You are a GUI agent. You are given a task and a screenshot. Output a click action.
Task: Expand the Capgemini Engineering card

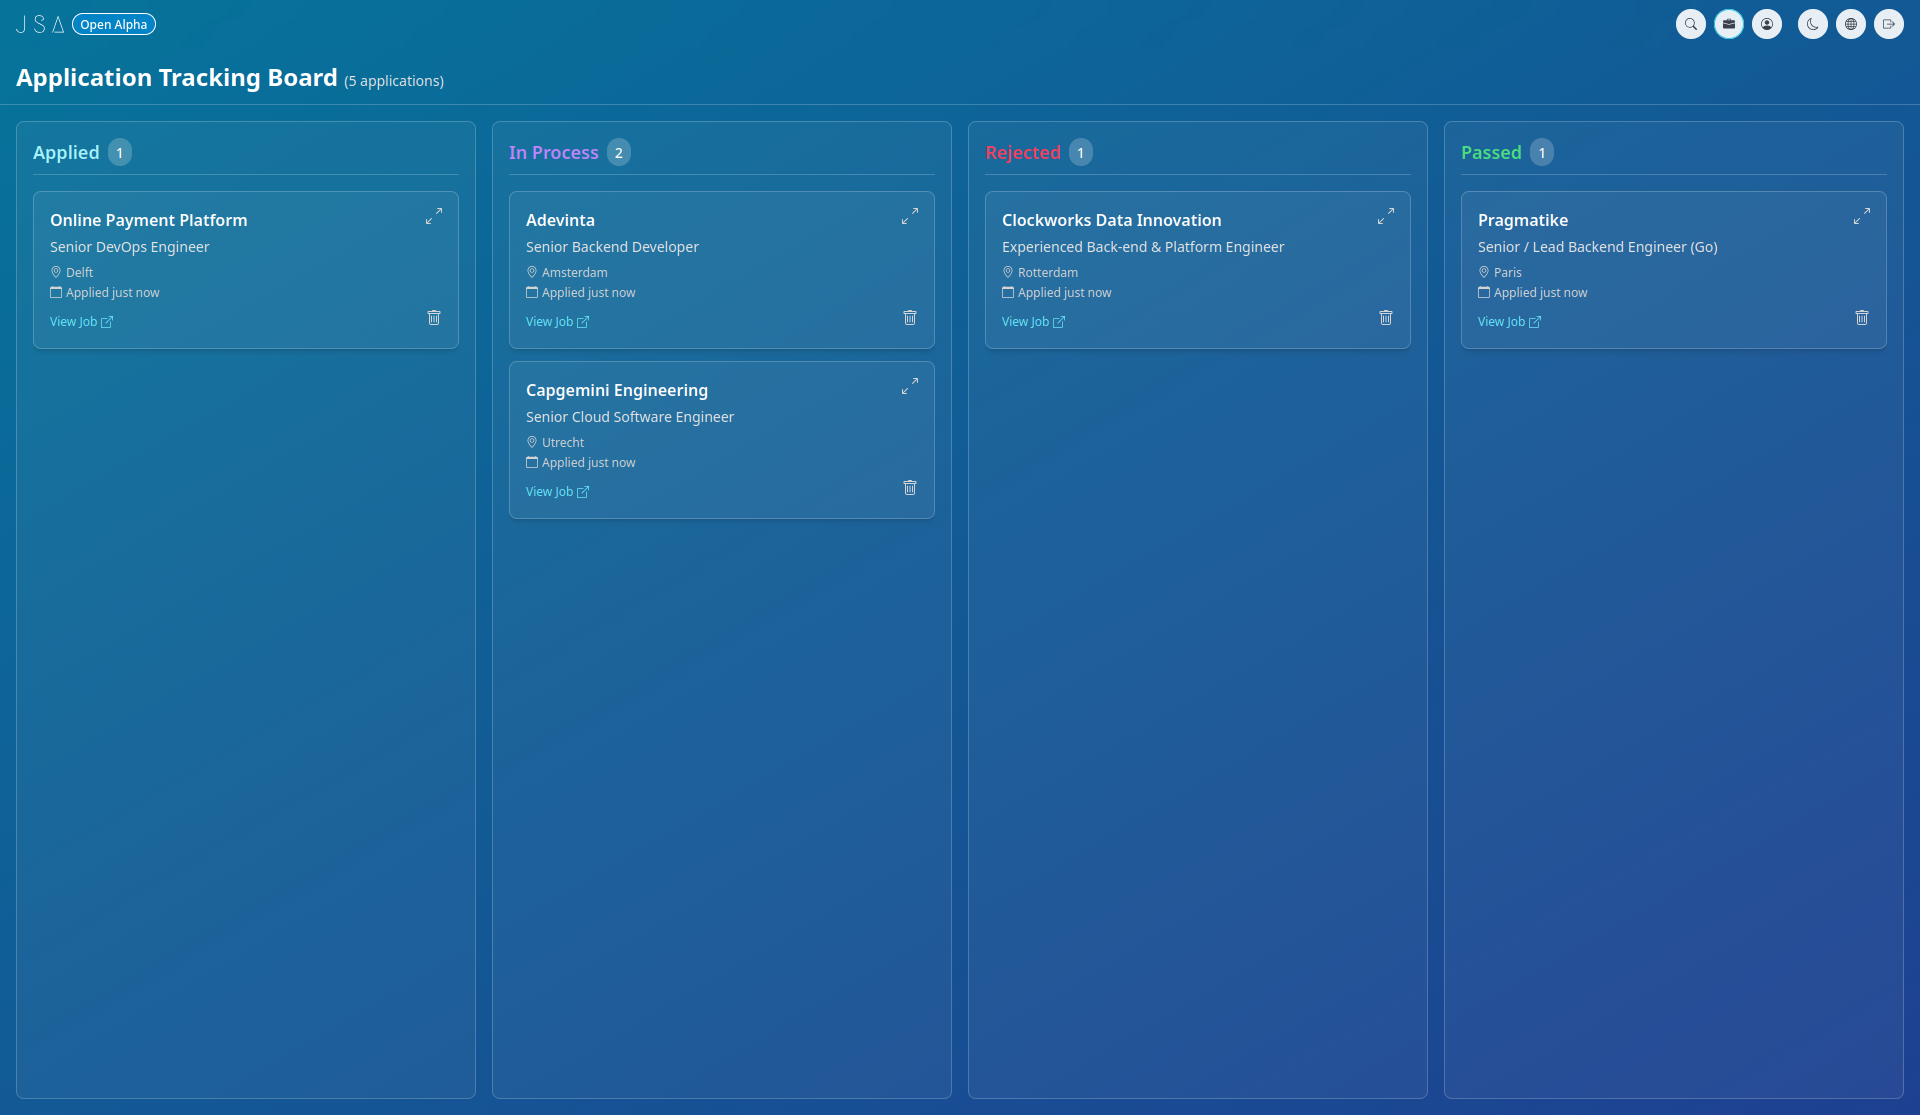(x=911, y=385)
